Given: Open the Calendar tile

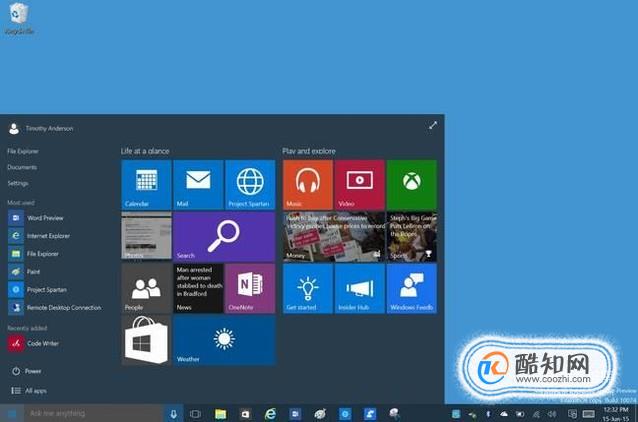Looking at the screenshot, I should click(146, 185).
